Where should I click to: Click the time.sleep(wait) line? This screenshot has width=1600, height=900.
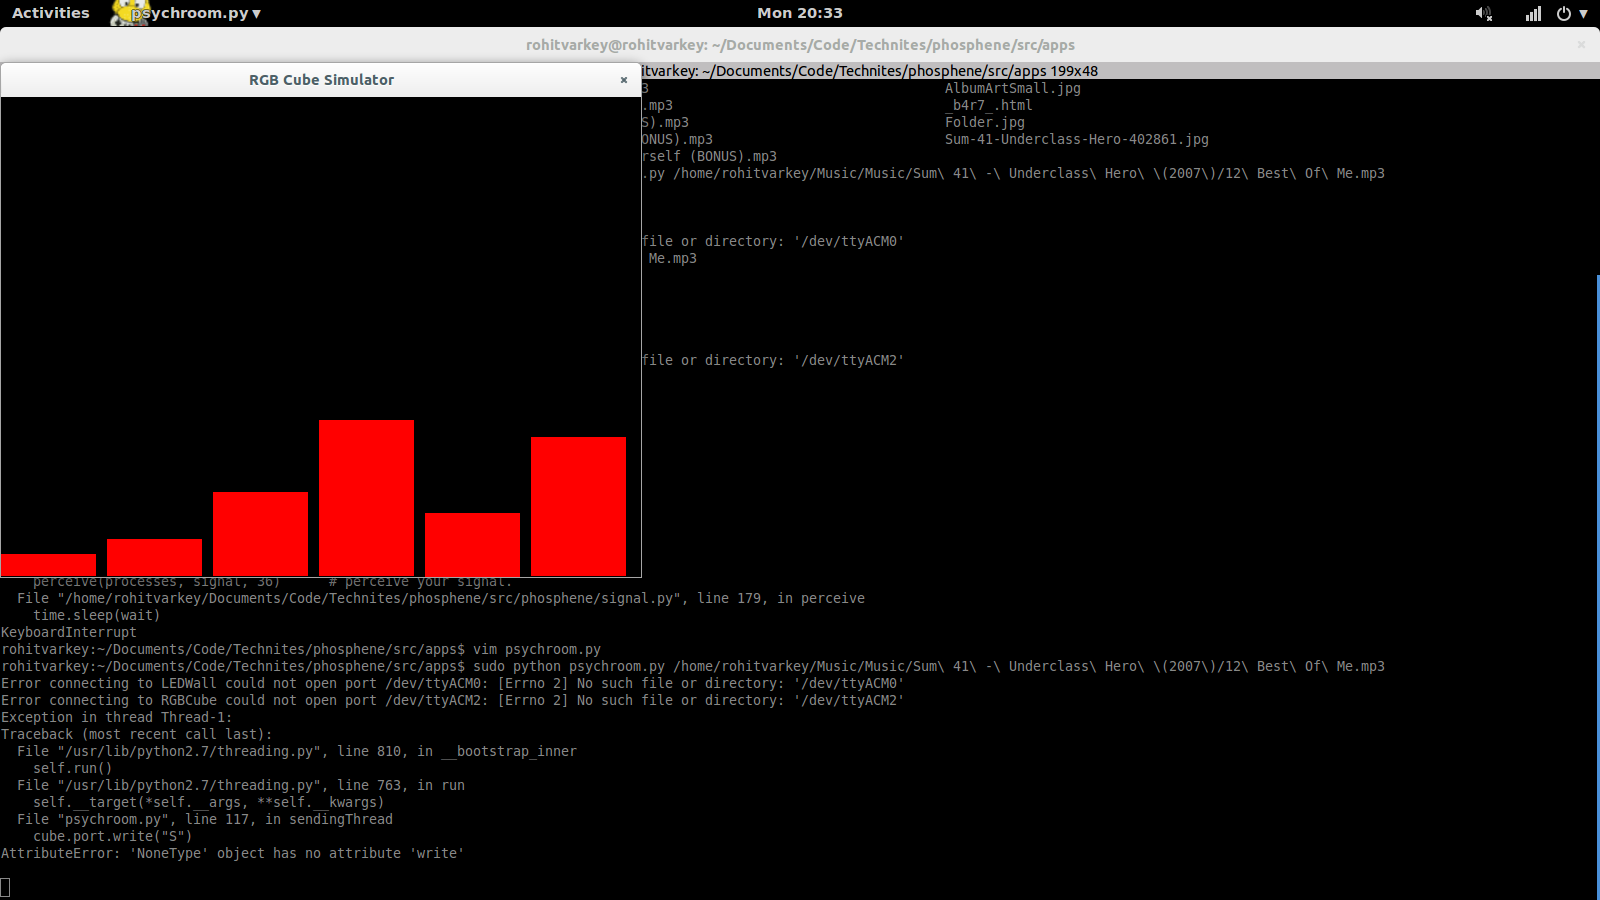point(97,615)
